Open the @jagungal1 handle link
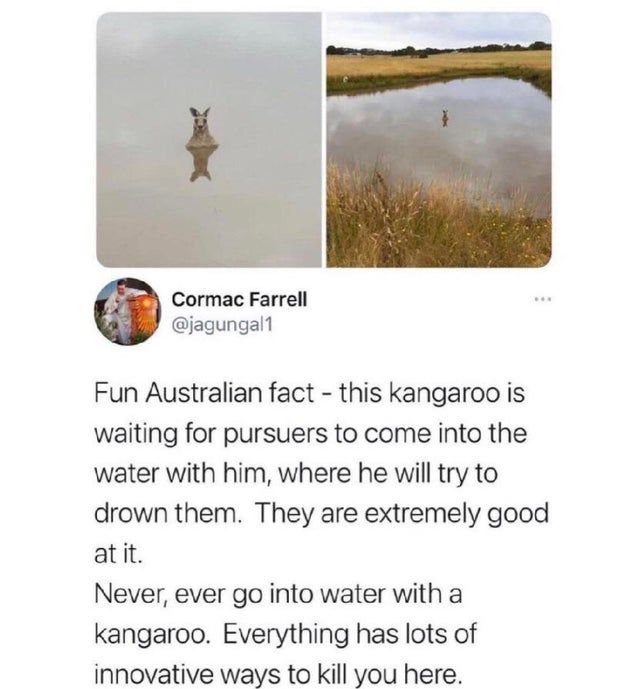This screenshot has height=689, width=640. 222,325
